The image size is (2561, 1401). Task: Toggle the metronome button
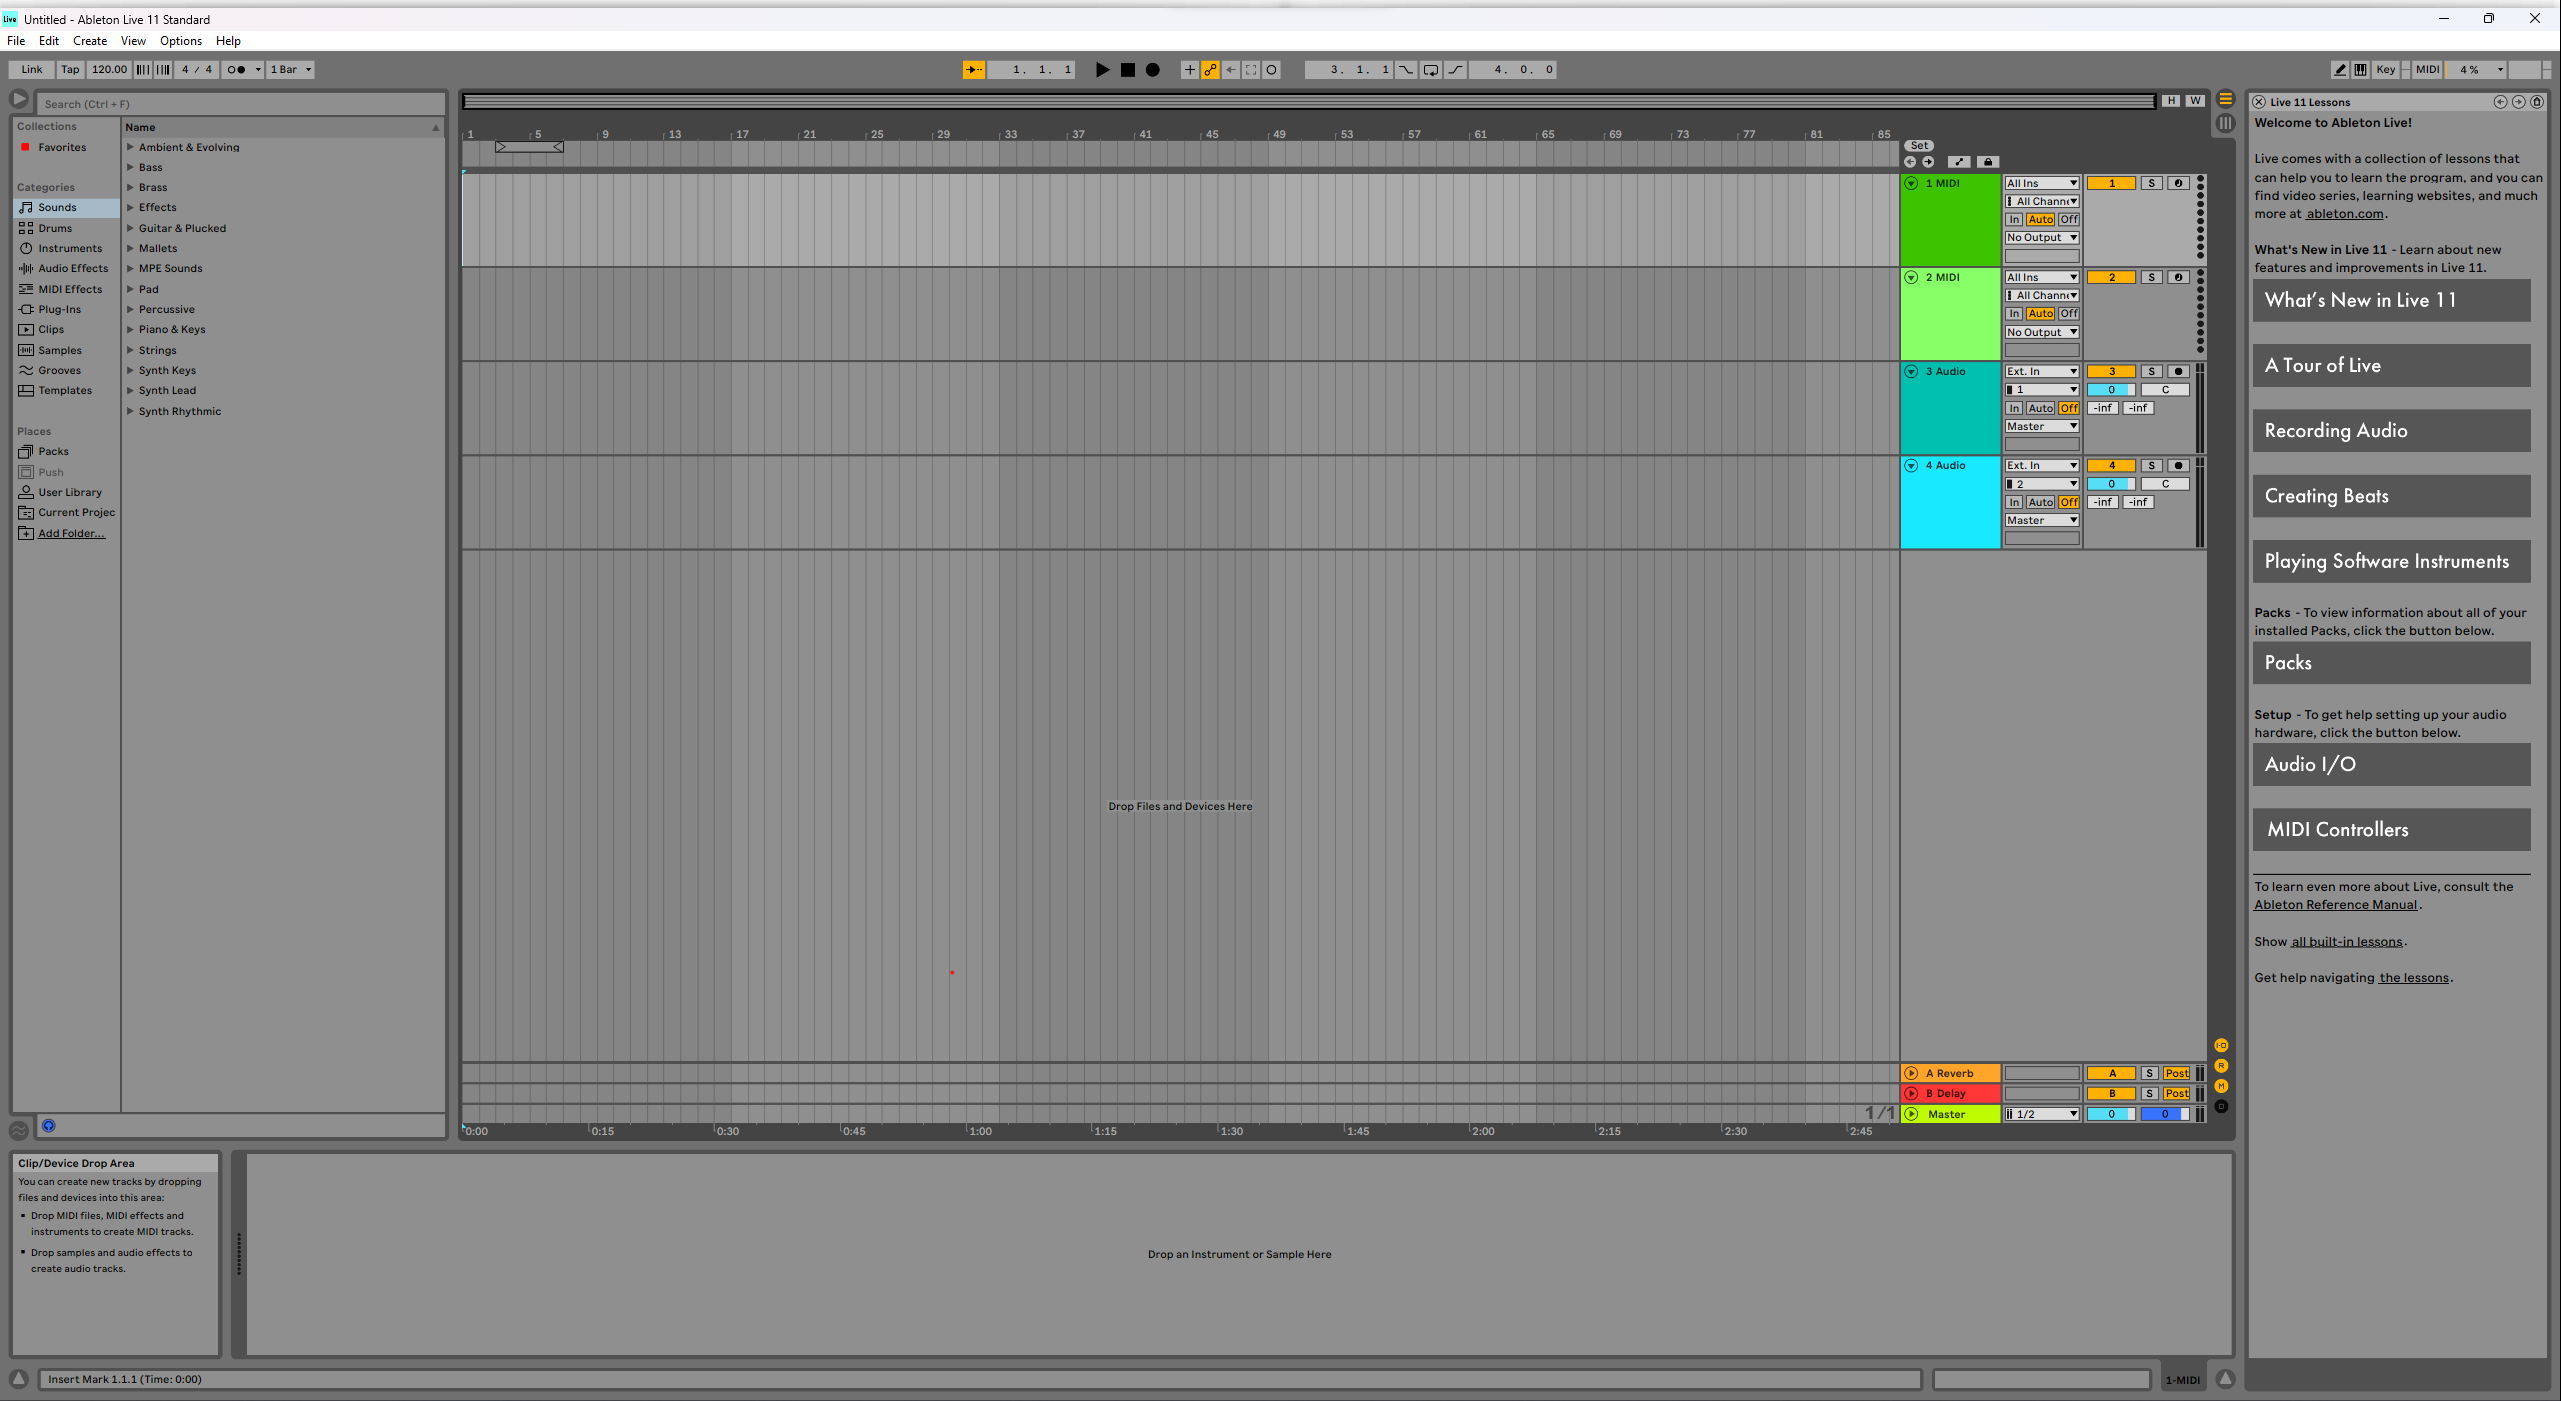[x=236, y=70]
